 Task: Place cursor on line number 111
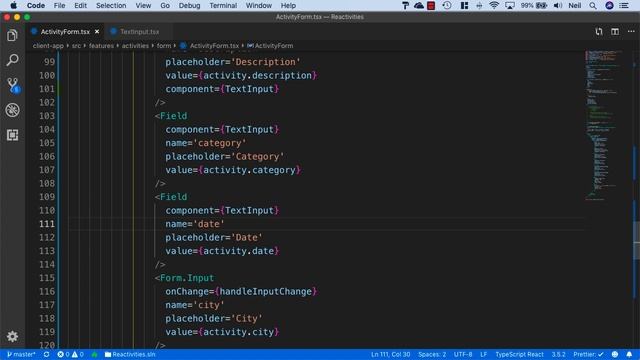point(47,224)
